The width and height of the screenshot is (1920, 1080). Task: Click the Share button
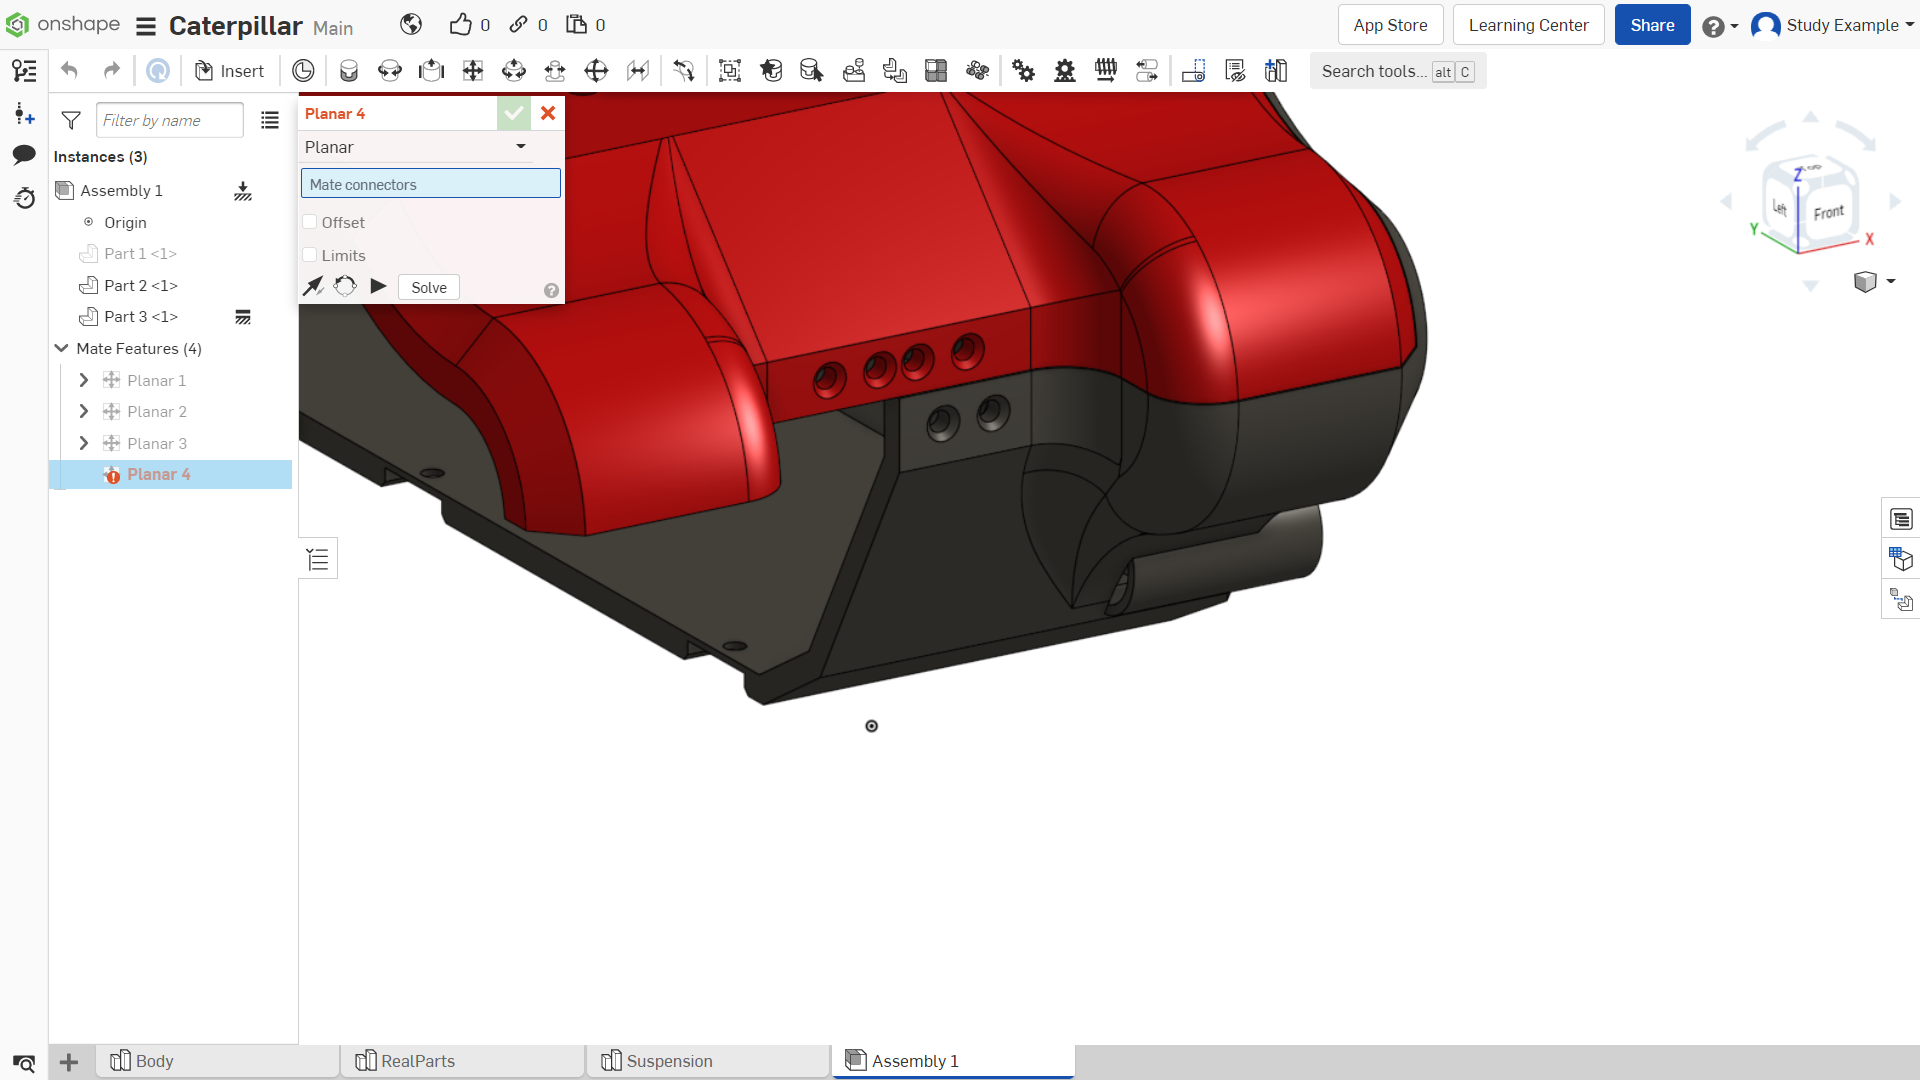[x=1652, y=25]
